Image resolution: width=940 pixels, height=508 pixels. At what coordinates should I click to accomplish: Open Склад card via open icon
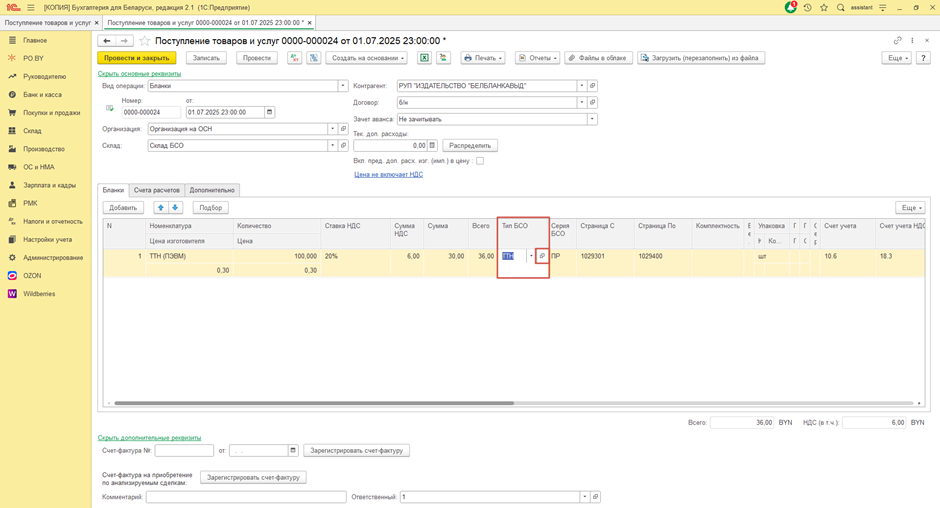pyautogui.click(x=344, y=146)
